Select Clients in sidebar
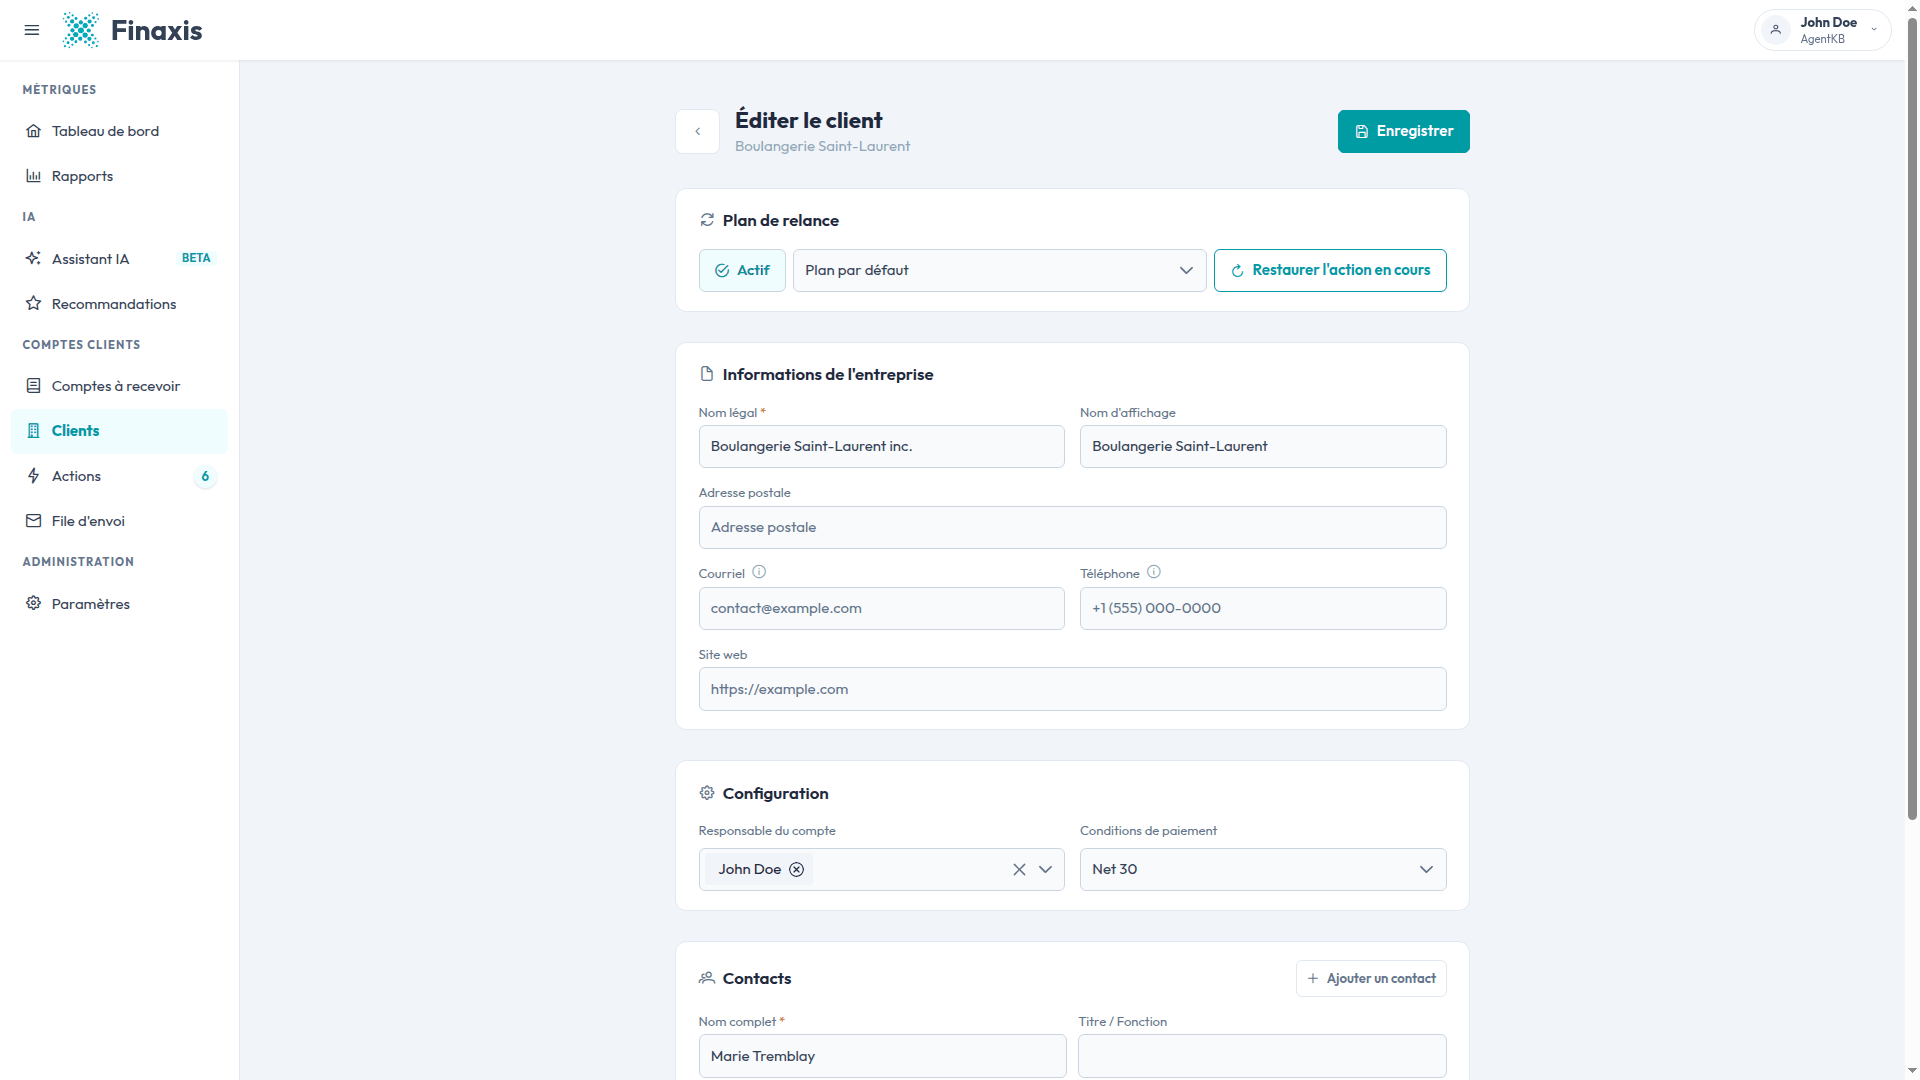Screen dimensions: 1920x1080 click(x=119, y=431)
